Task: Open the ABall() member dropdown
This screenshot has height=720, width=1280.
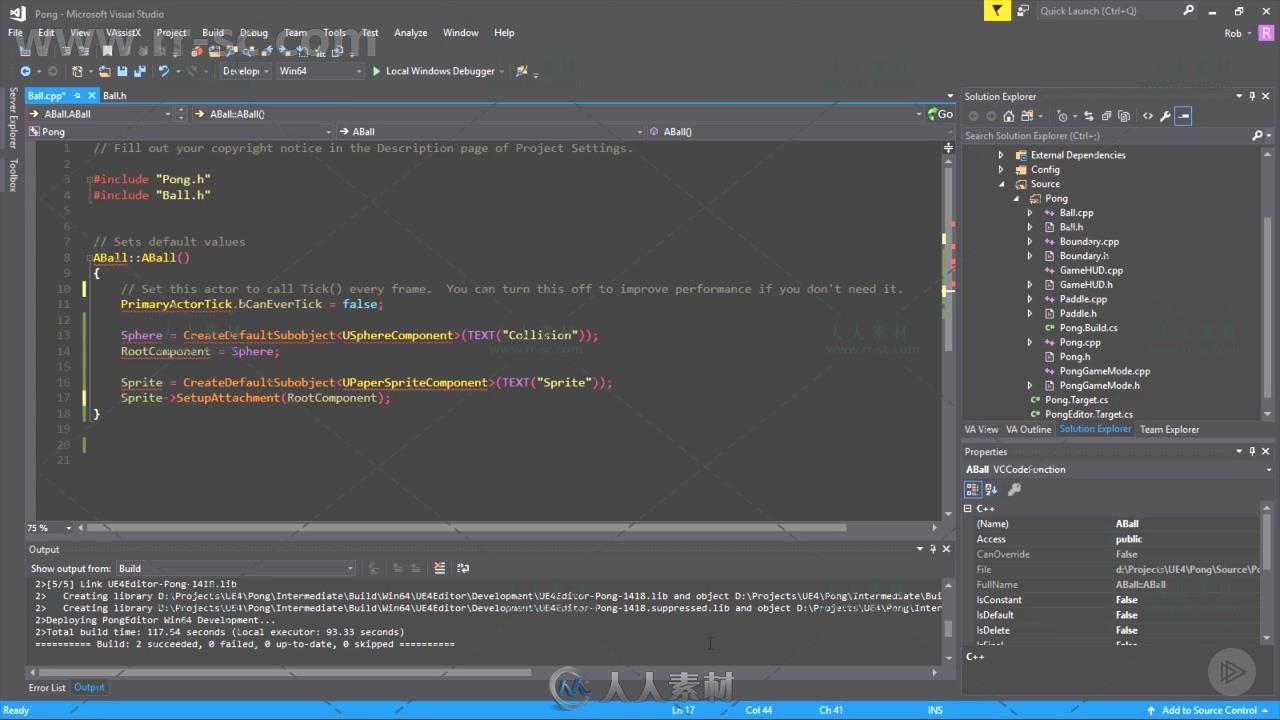Action: tap(800, 131)
